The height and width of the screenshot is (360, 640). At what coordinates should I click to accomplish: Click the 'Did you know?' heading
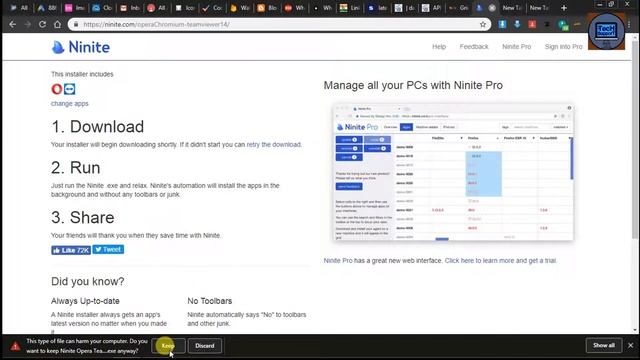(88, 281)
